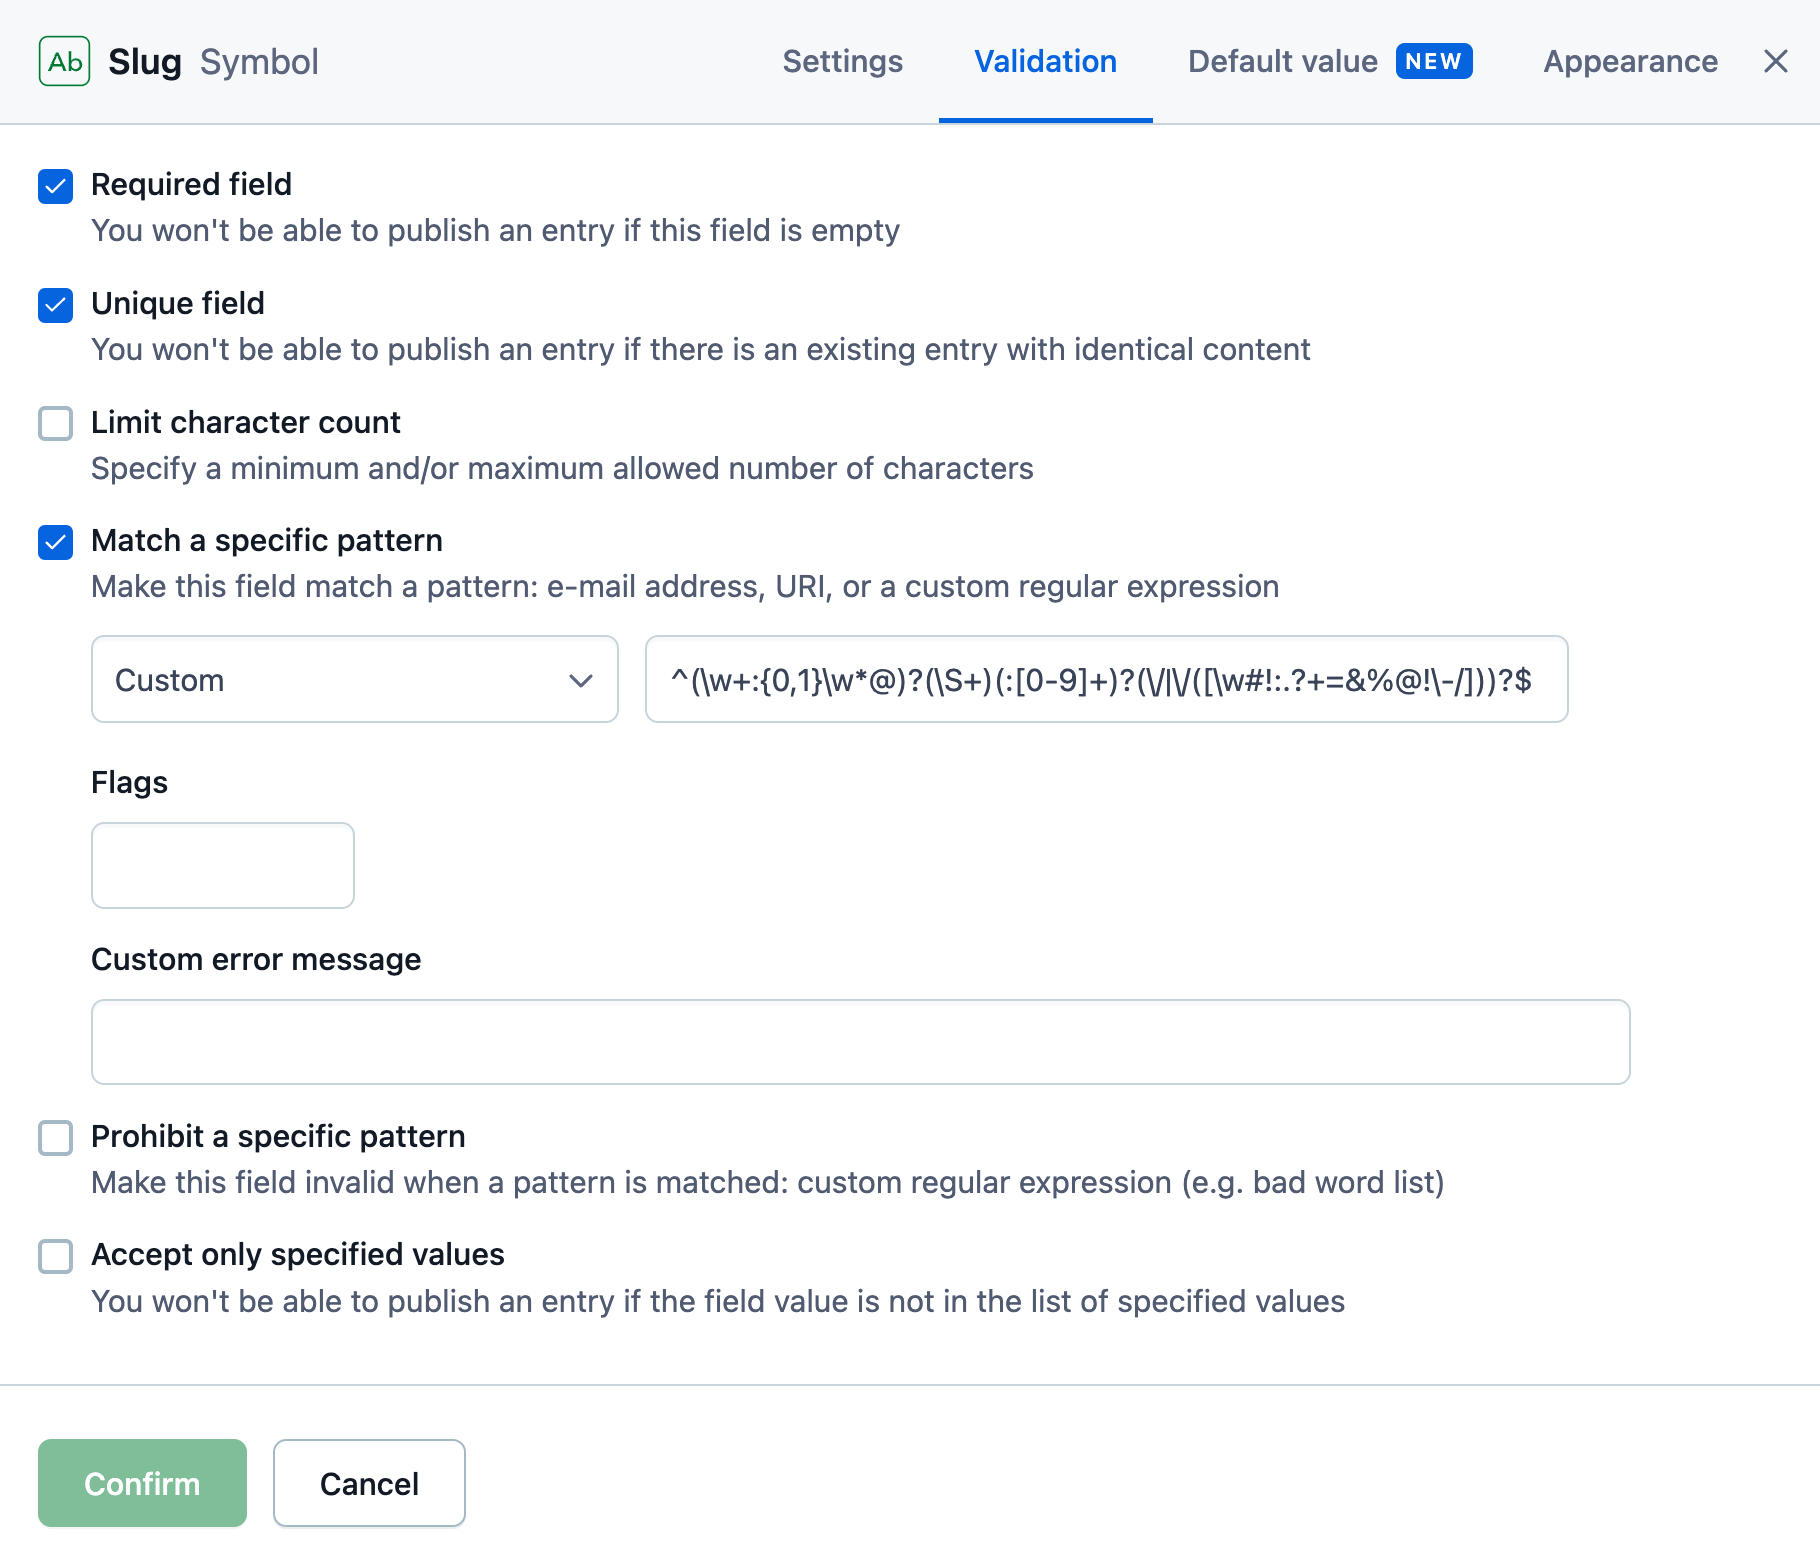Click the NEW badge beside Default value
1820x1554 pixels.
(x=1433, y=61)
